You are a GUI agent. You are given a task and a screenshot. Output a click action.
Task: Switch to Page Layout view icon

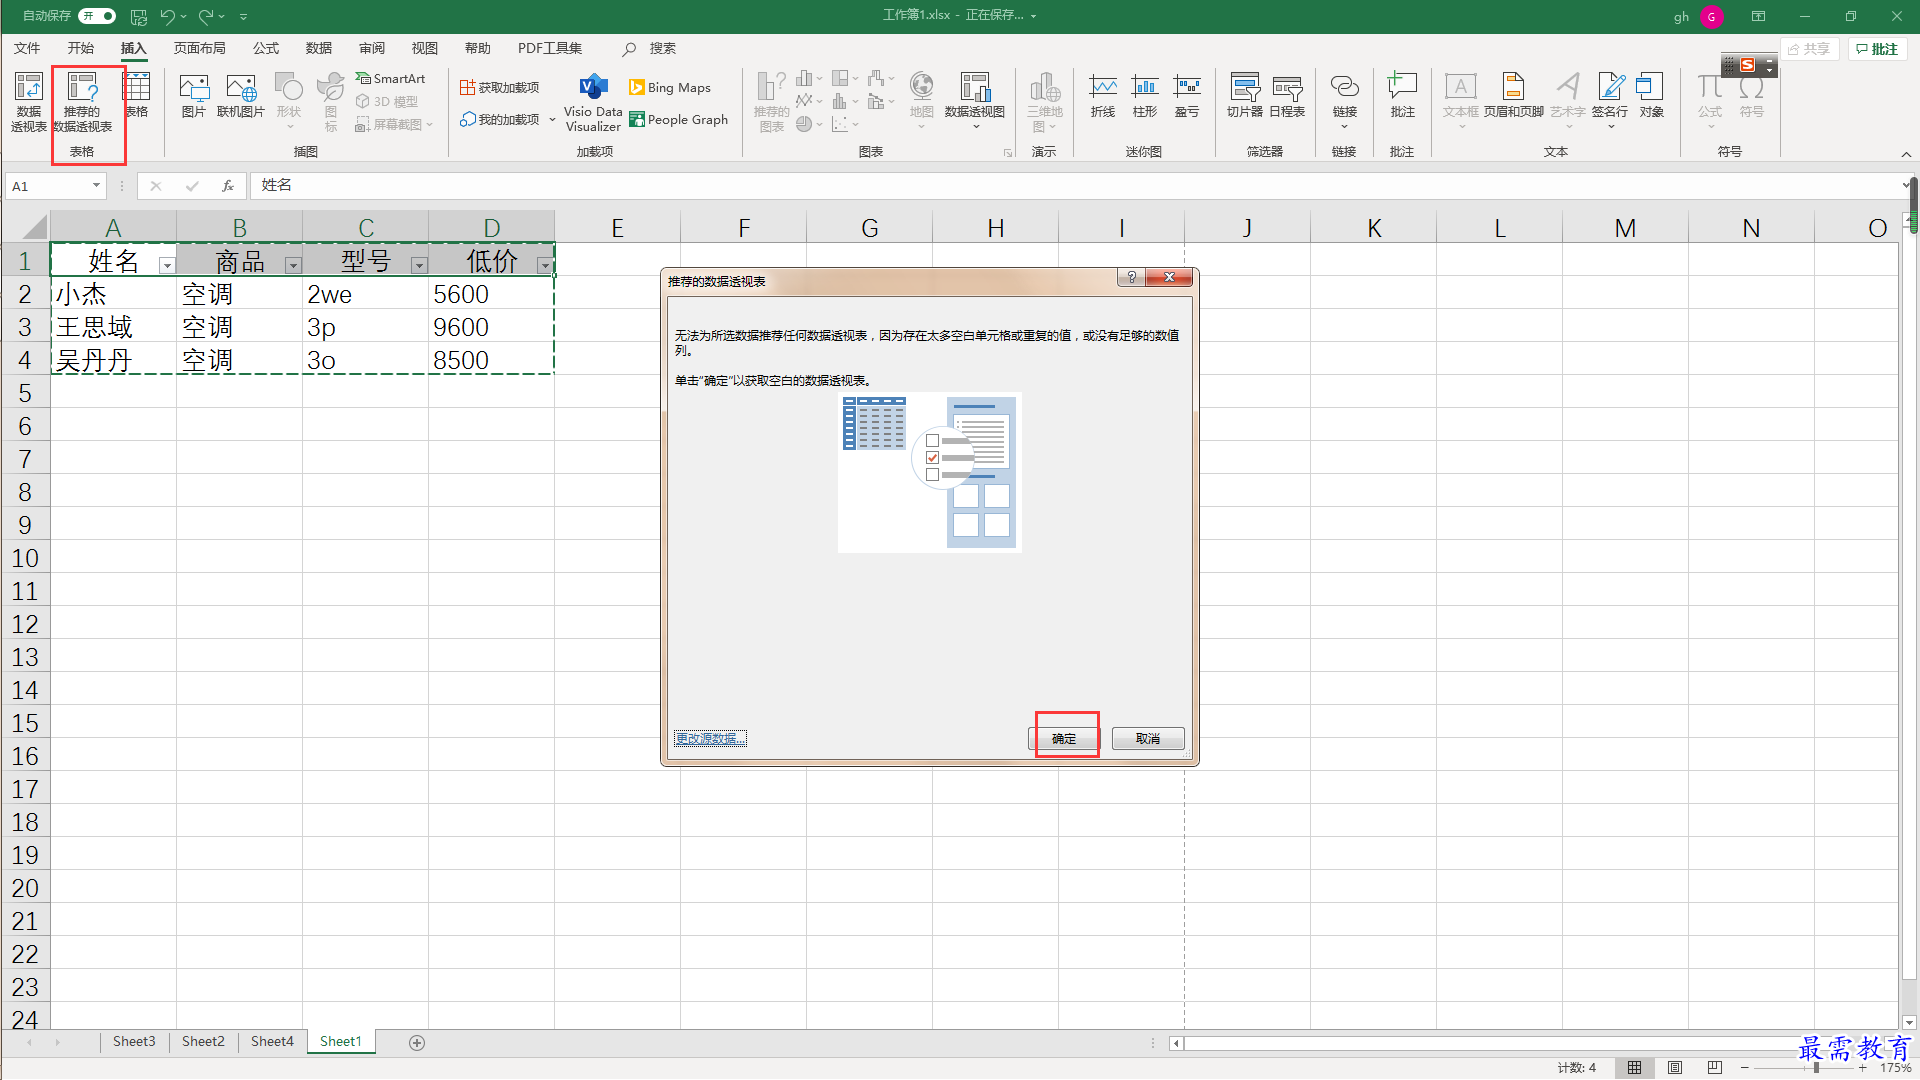point(1675,1068)
